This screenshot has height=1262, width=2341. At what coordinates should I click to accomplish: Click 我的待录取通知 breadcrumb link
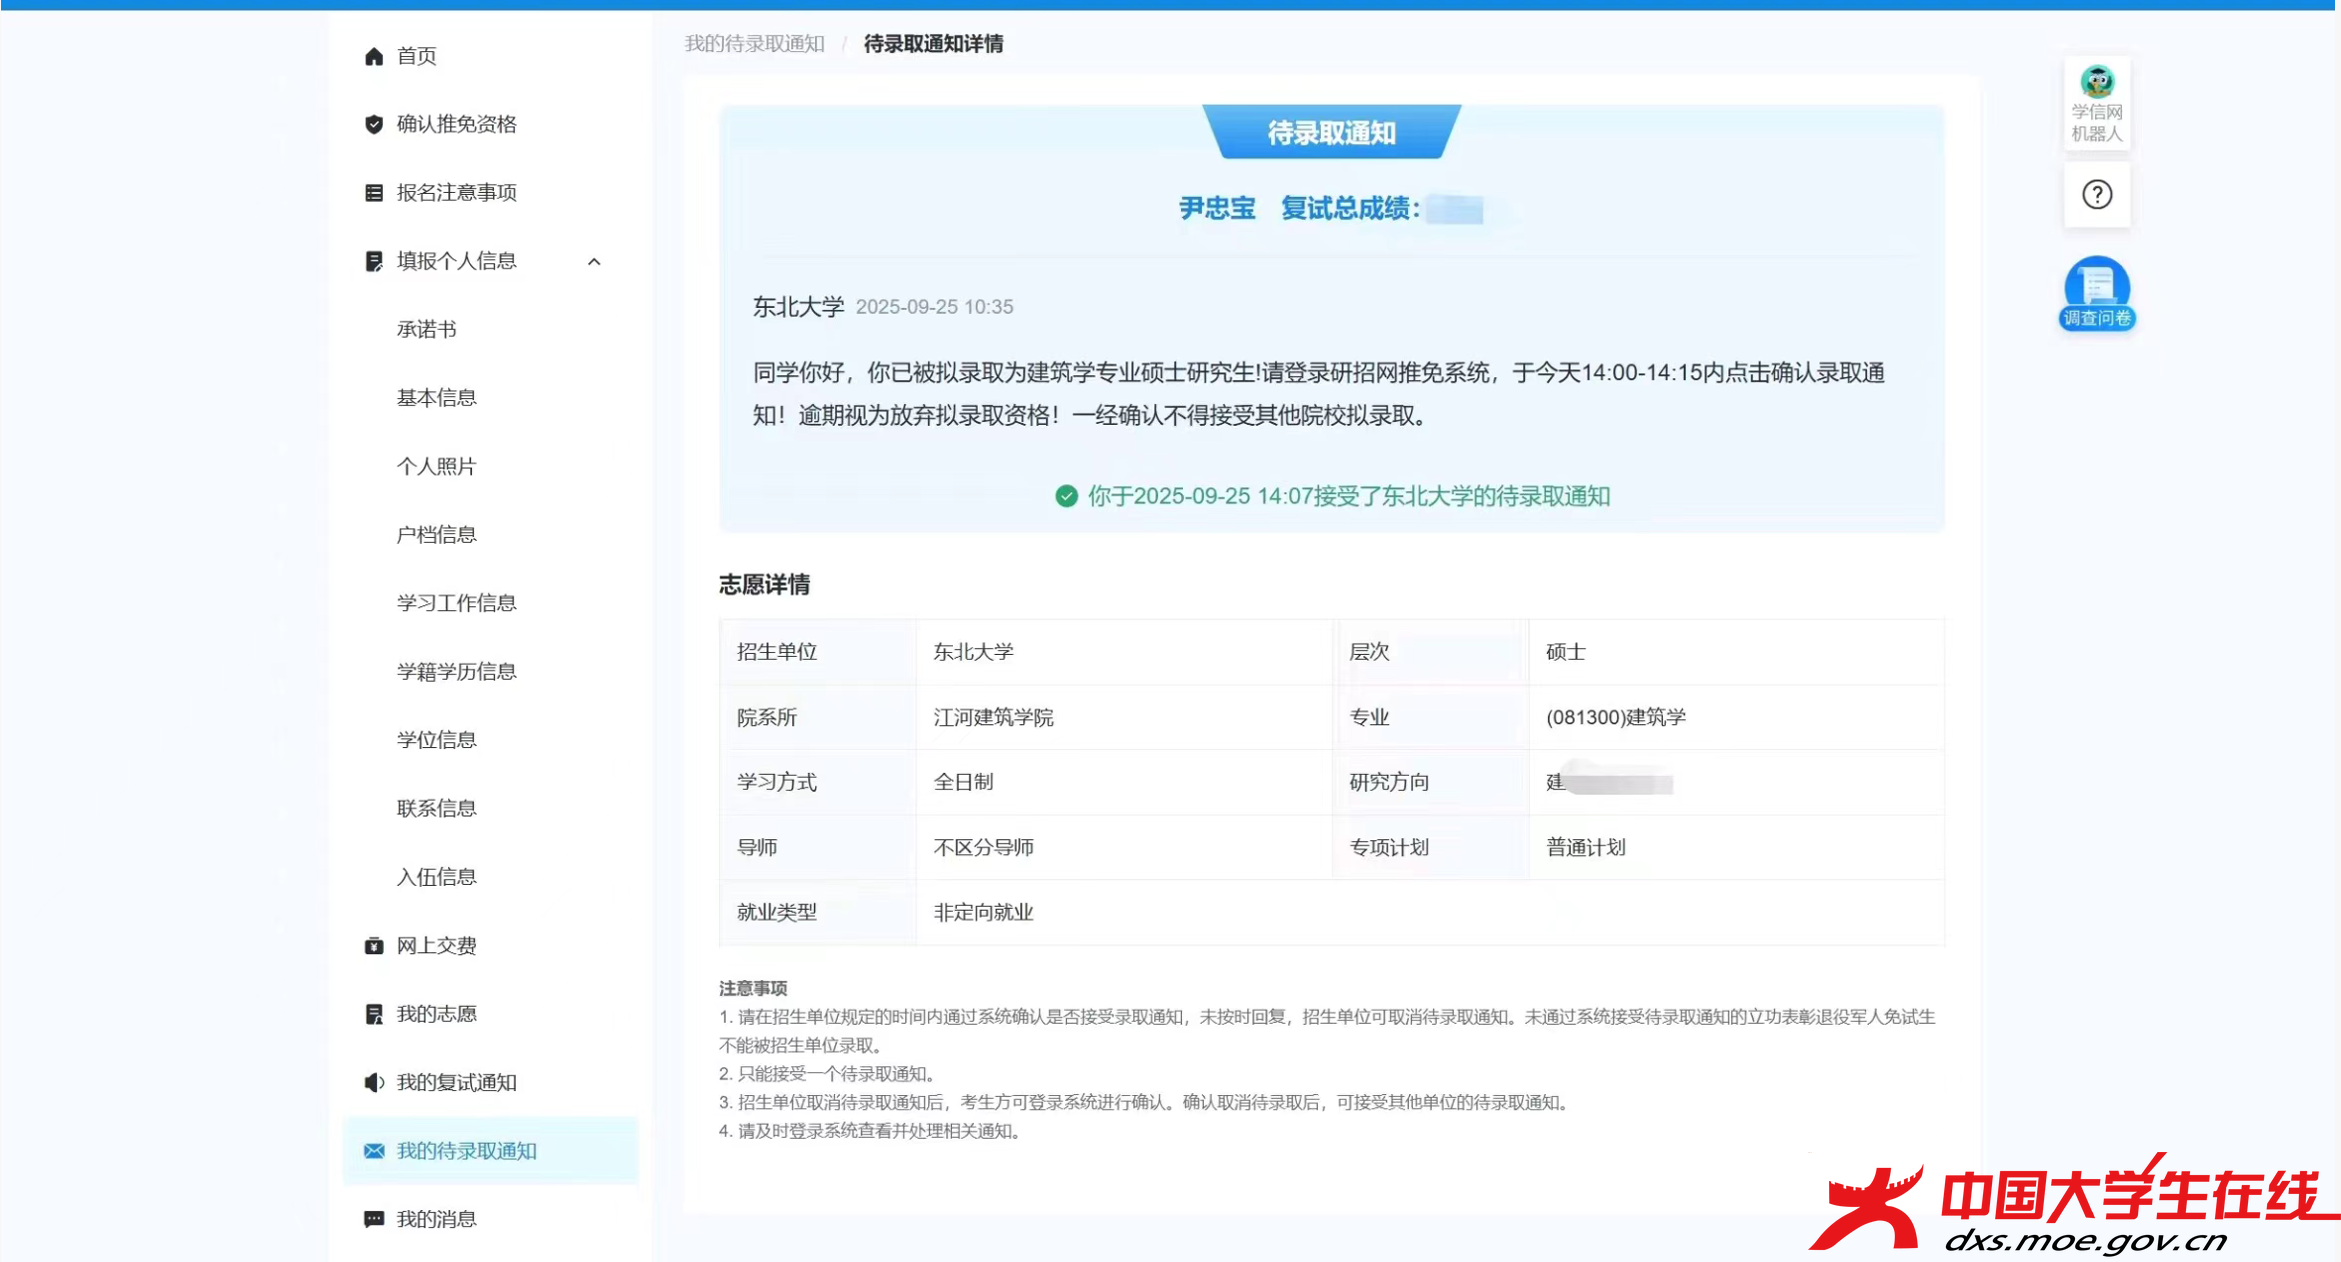(x=754, y=44)
